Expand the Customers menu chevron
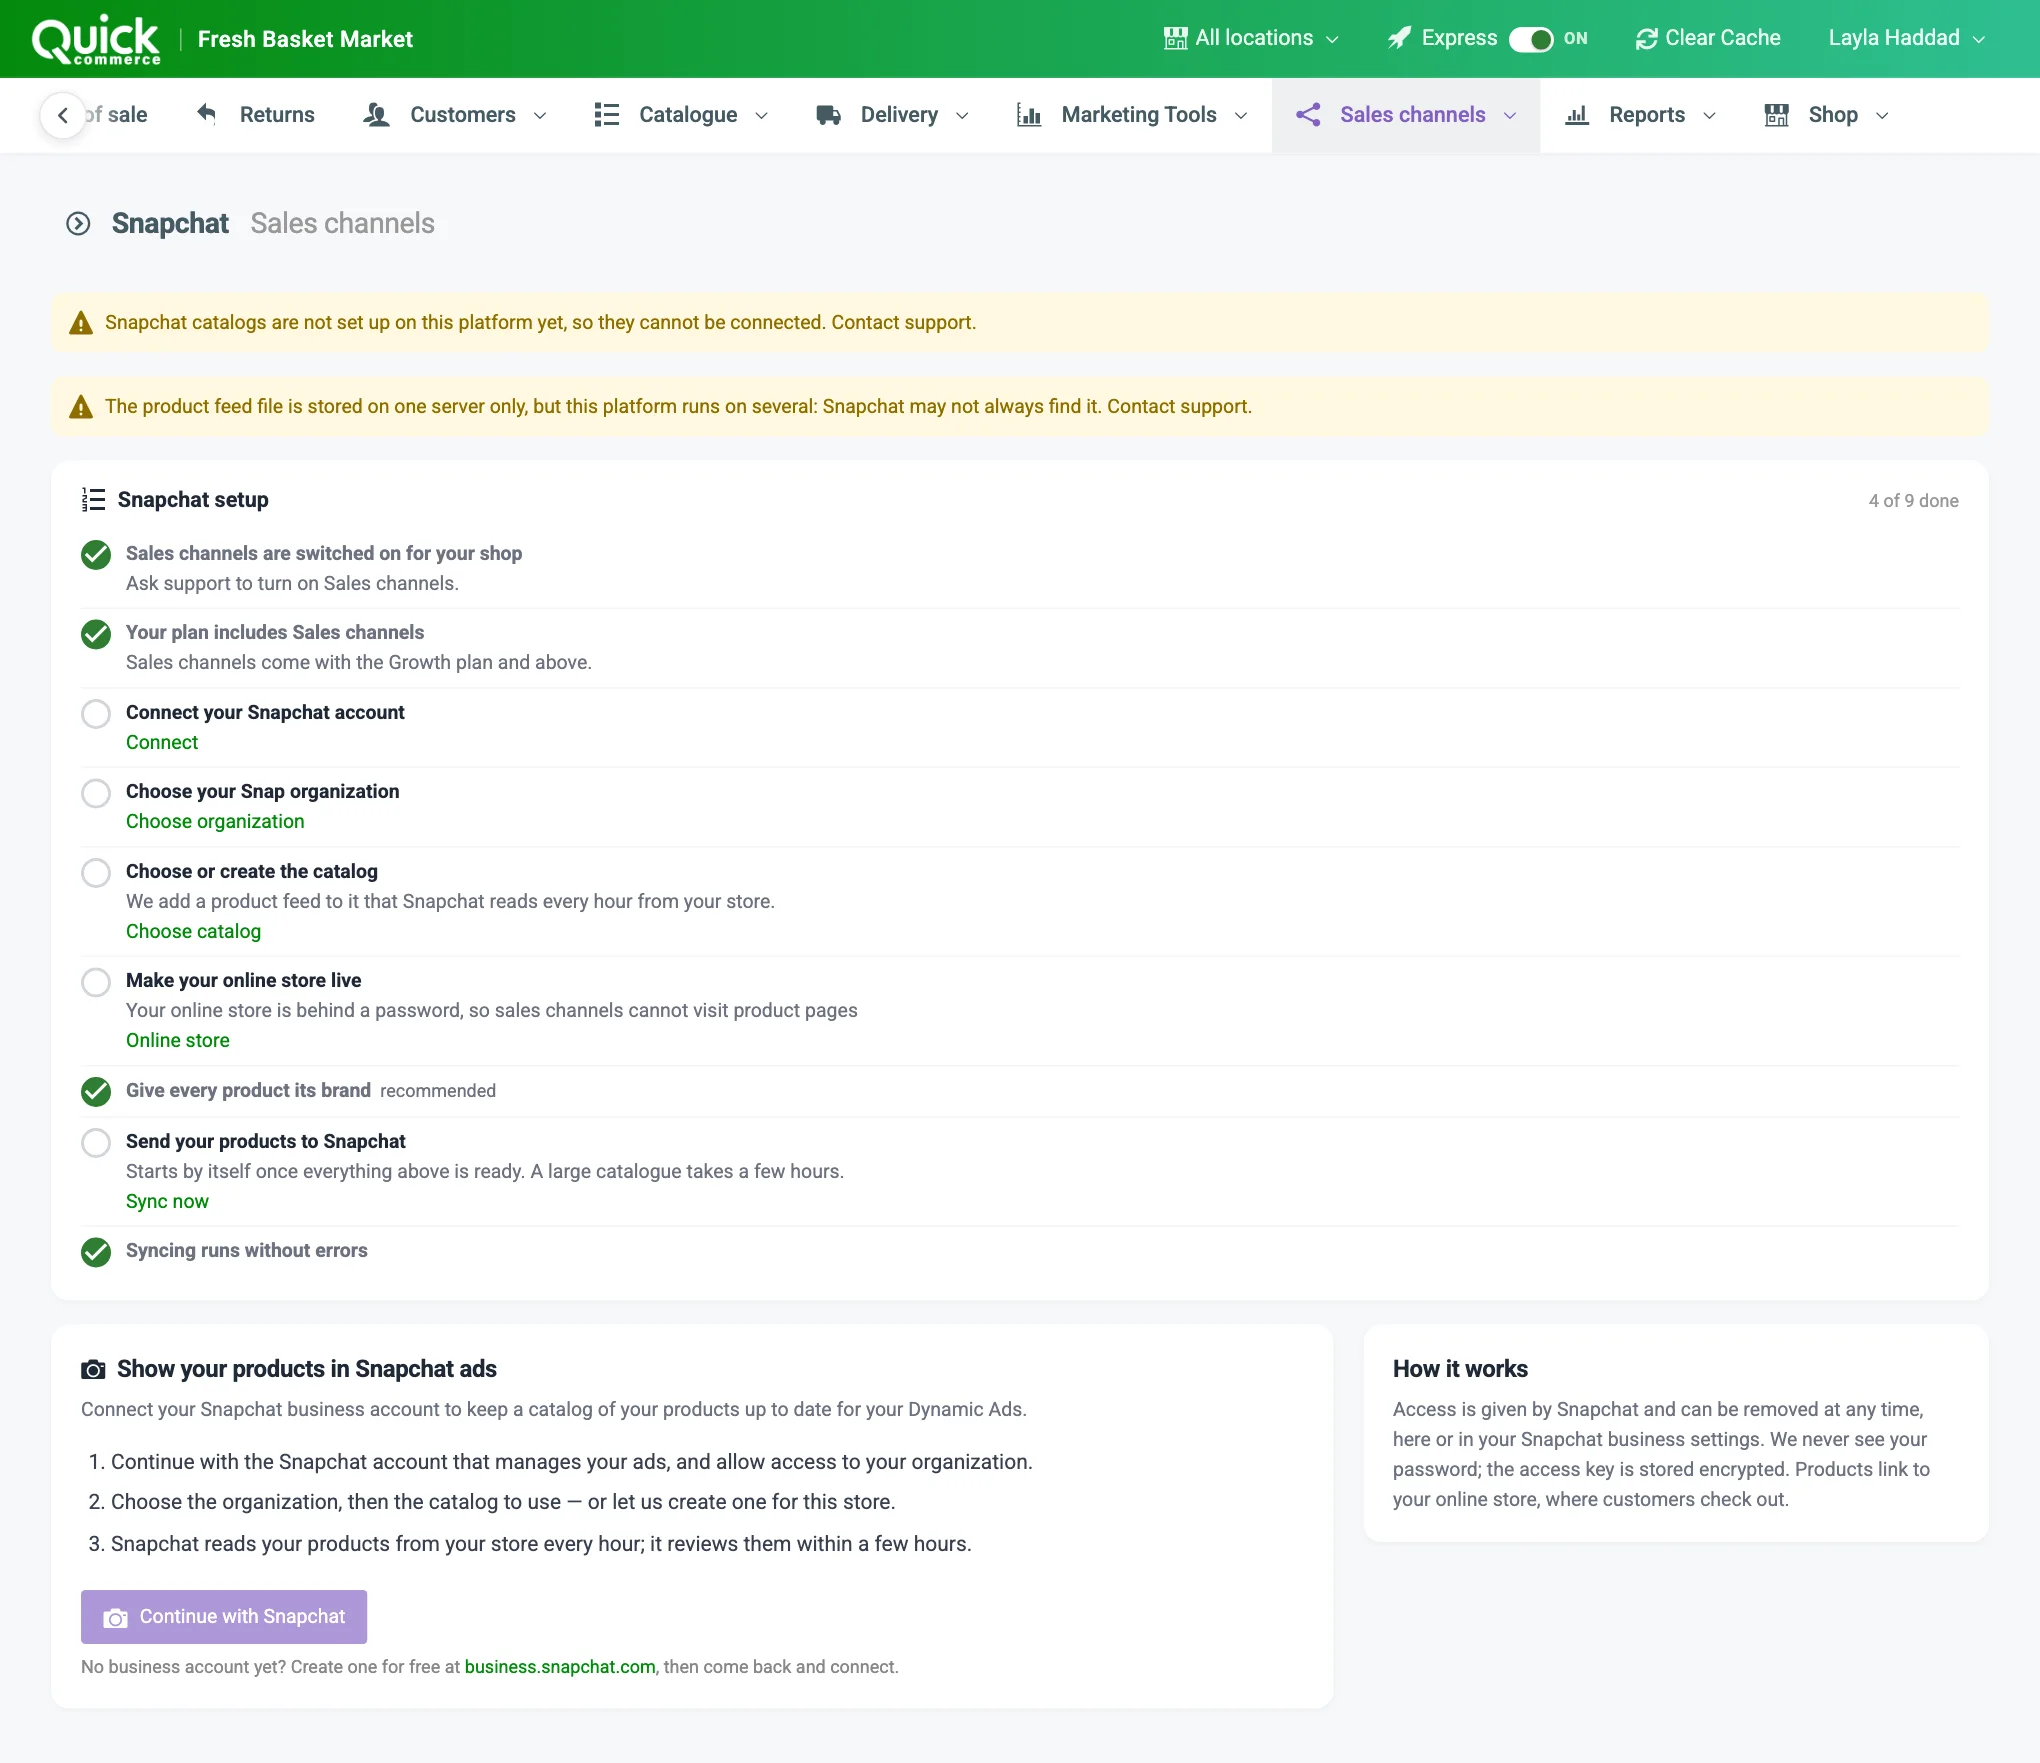Viewport: 2040px width, 1763px height. 540,116
